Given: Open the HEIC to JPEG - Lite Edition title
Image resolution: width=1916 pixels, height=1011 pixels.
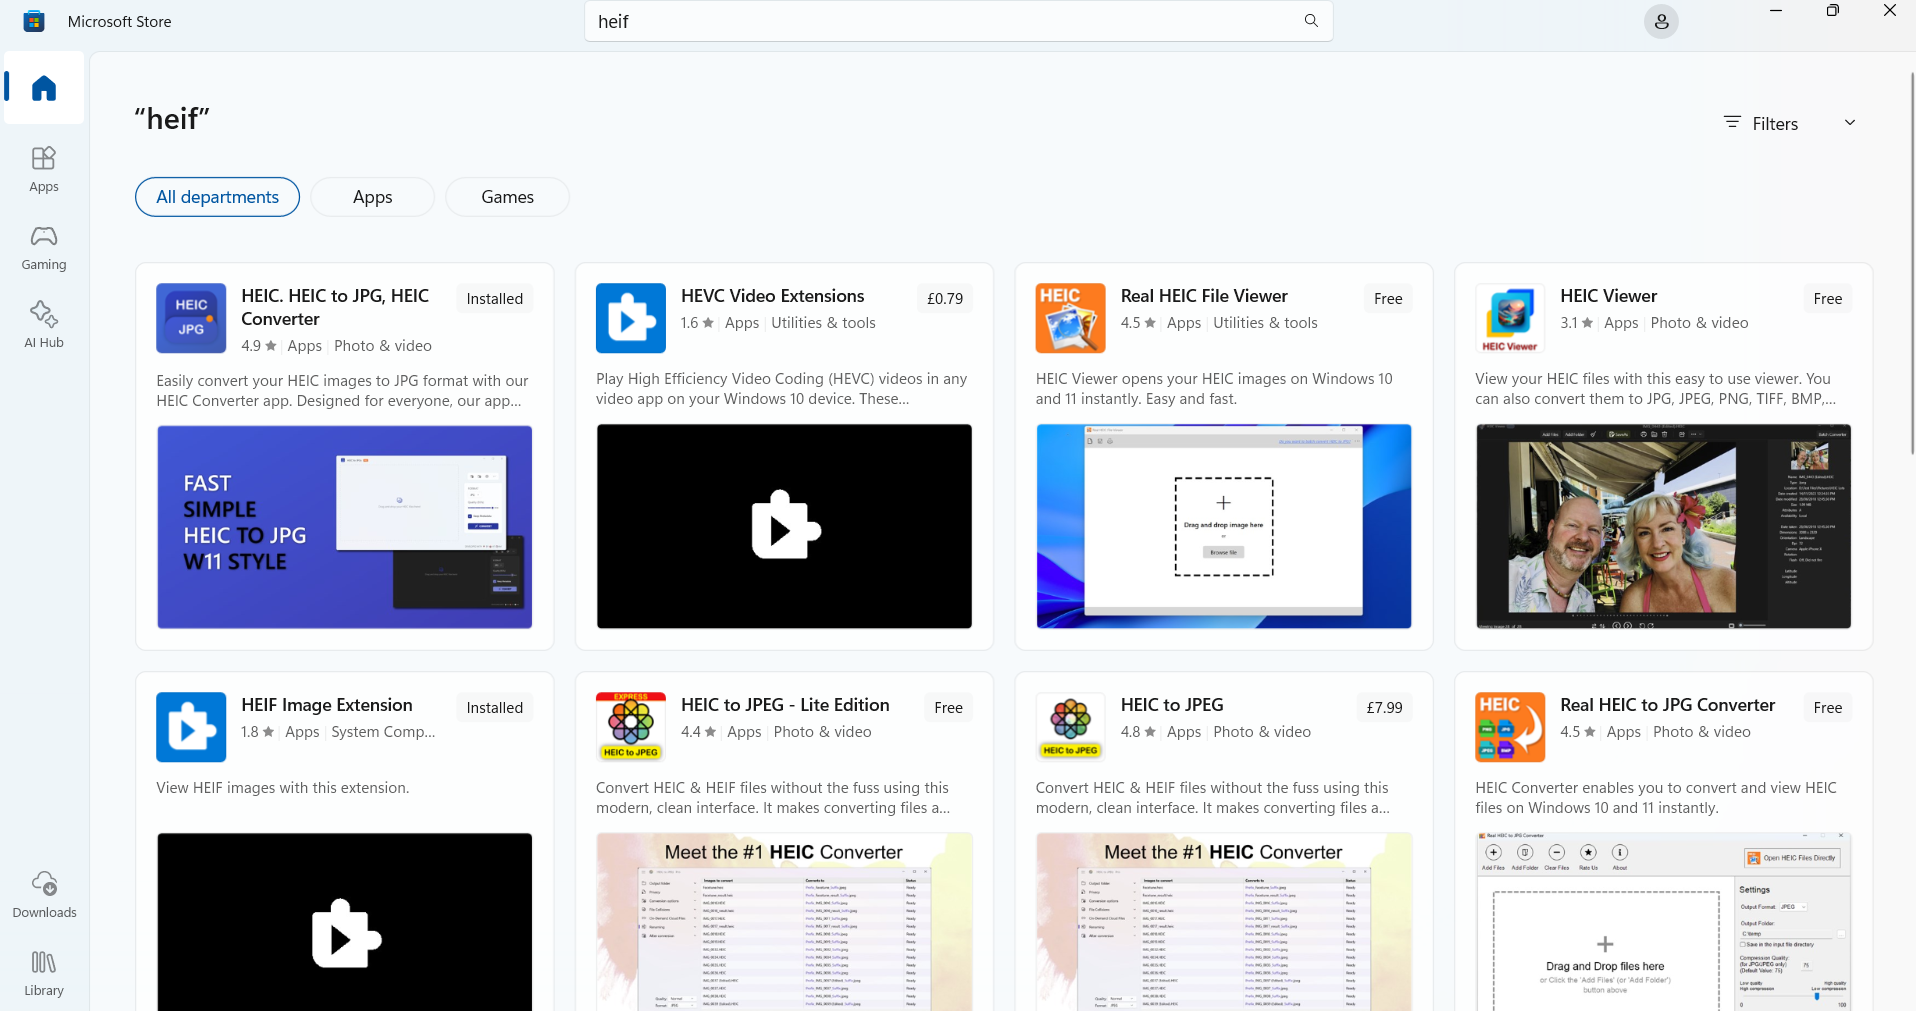Looking at the screenshot, I should pos(785,705).
